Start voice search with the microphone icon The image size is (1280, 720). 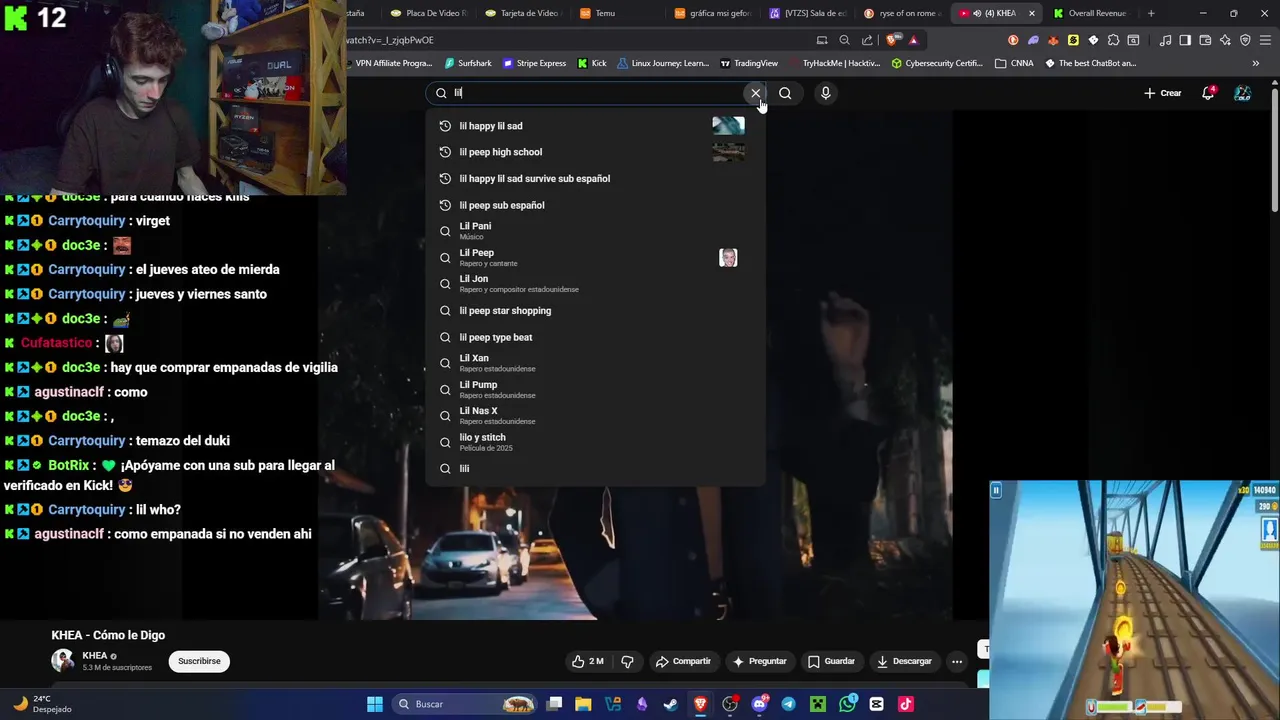825,93
